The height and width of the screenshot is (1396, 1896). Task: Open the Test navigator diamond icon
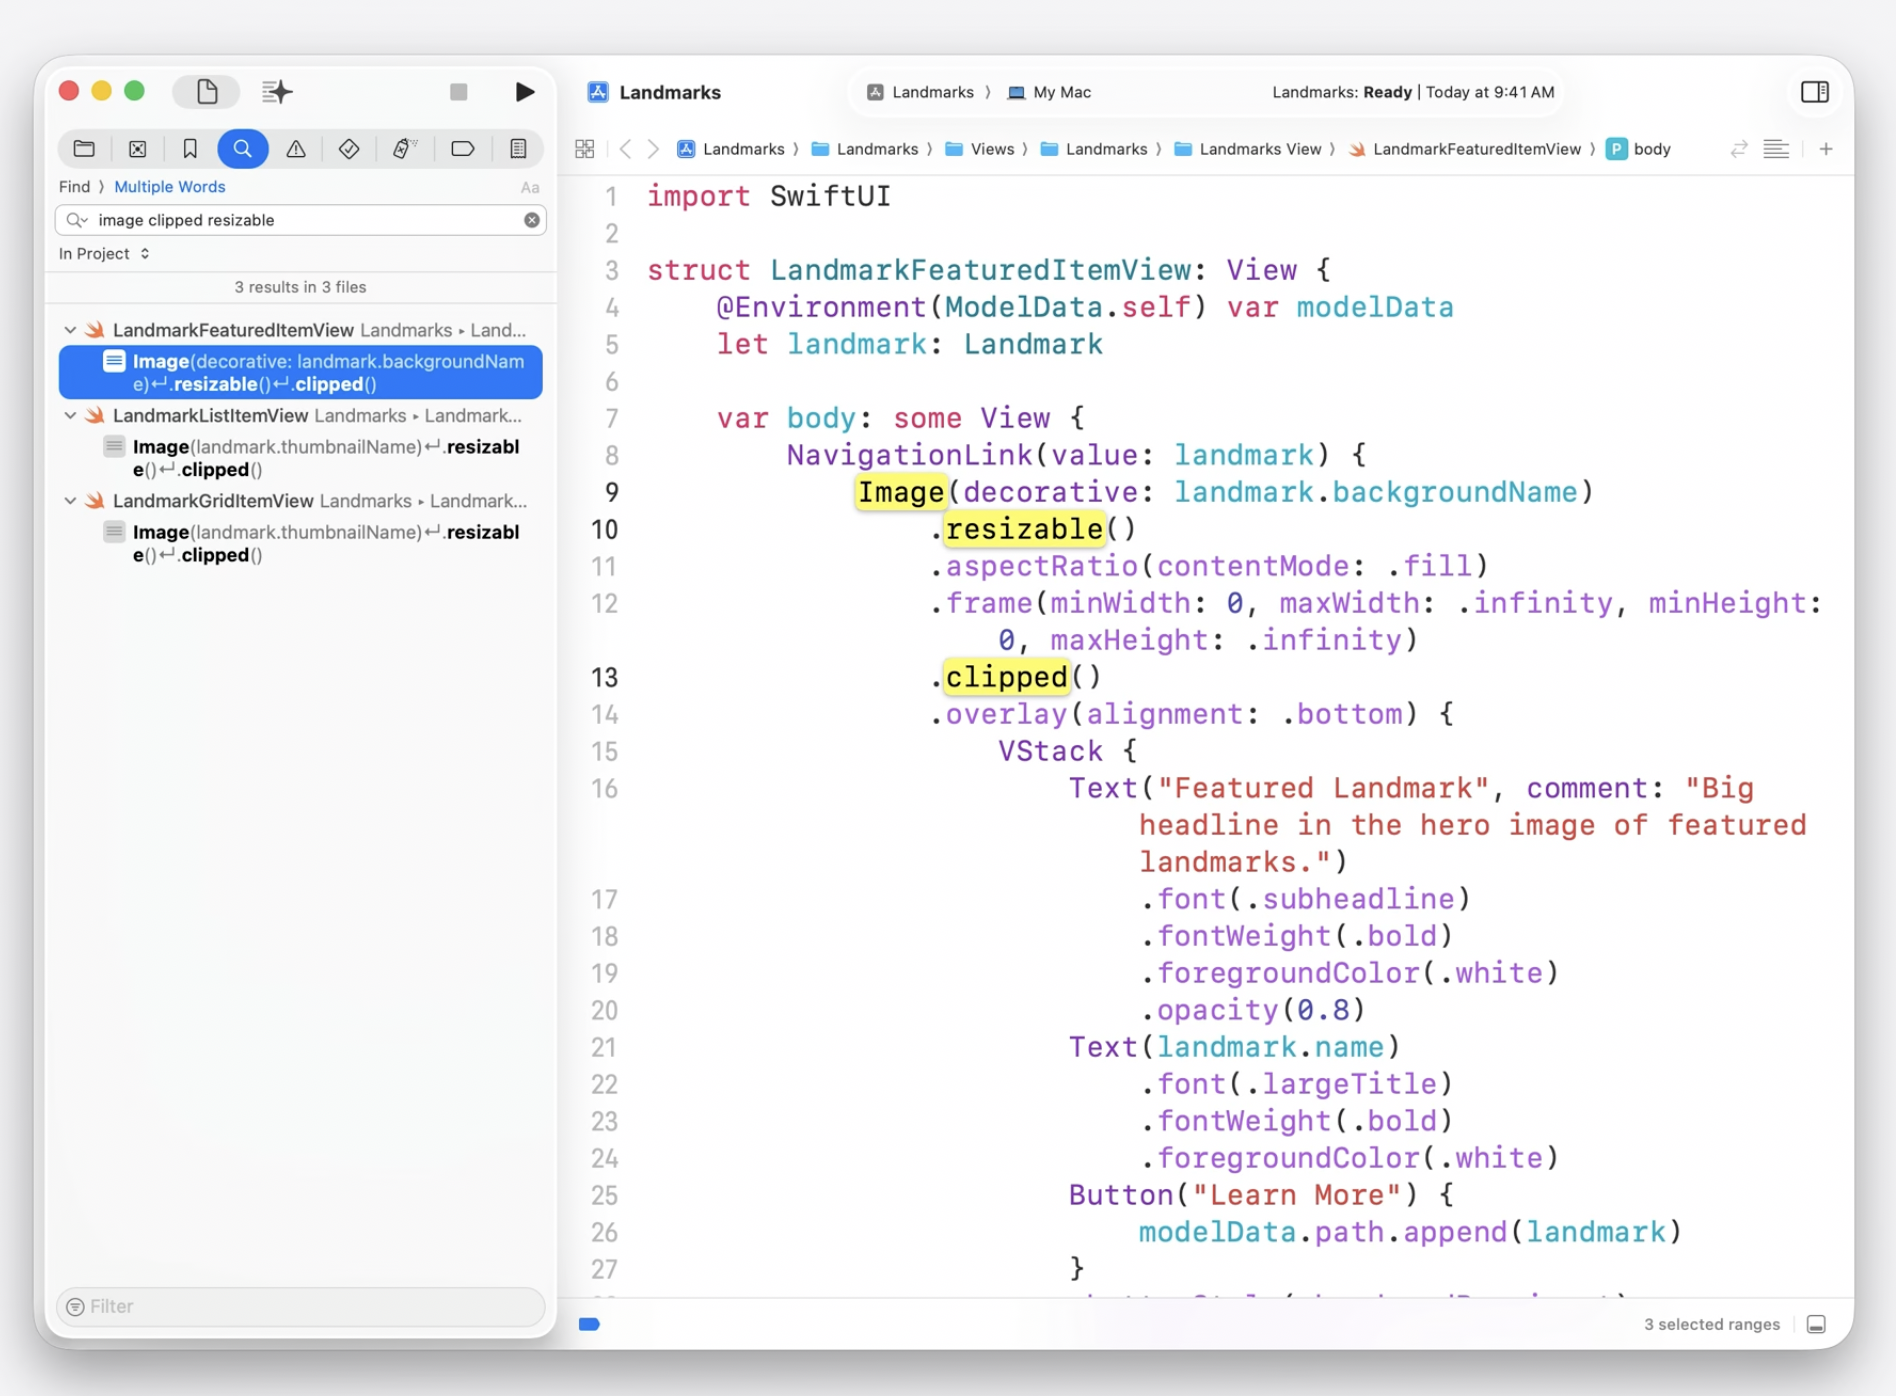[349, 149]
